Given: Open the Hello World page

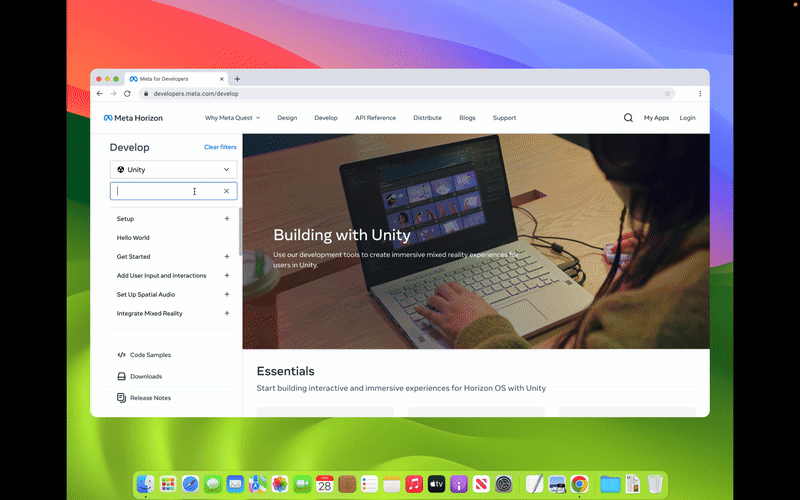Looking at the screenshot, I should tap(133, 238).
